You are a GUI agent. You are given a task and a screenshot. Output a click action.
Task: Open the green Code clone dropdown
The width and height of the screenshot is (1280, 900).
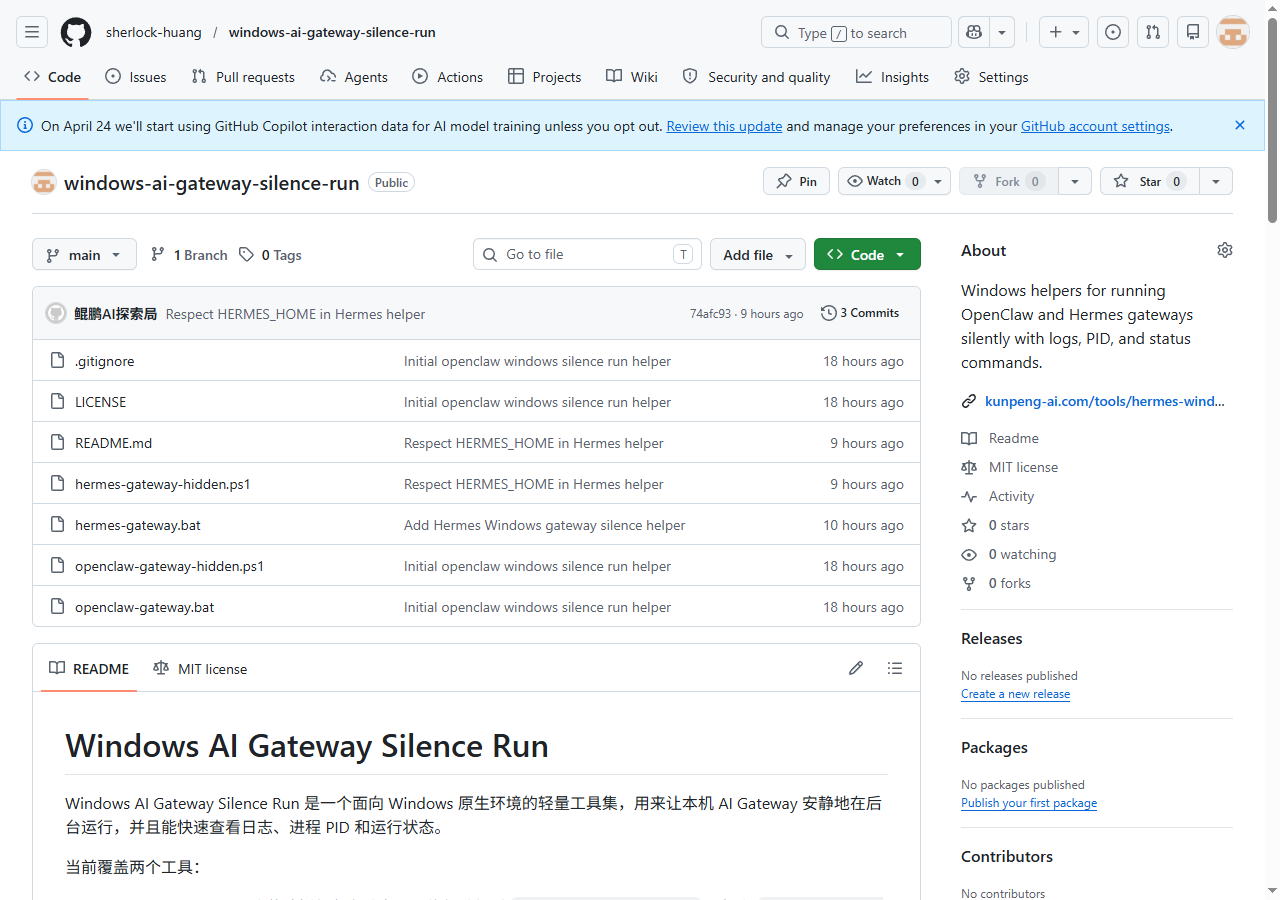867,254
